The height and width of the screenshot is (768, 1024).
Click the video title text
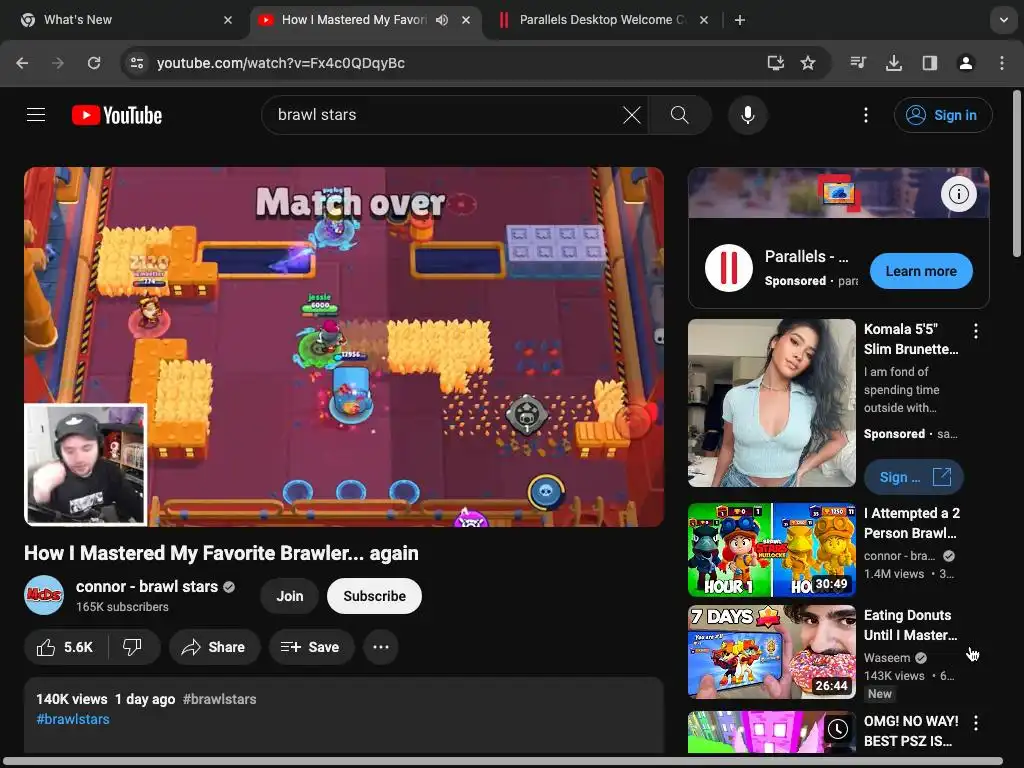point(221,553)
